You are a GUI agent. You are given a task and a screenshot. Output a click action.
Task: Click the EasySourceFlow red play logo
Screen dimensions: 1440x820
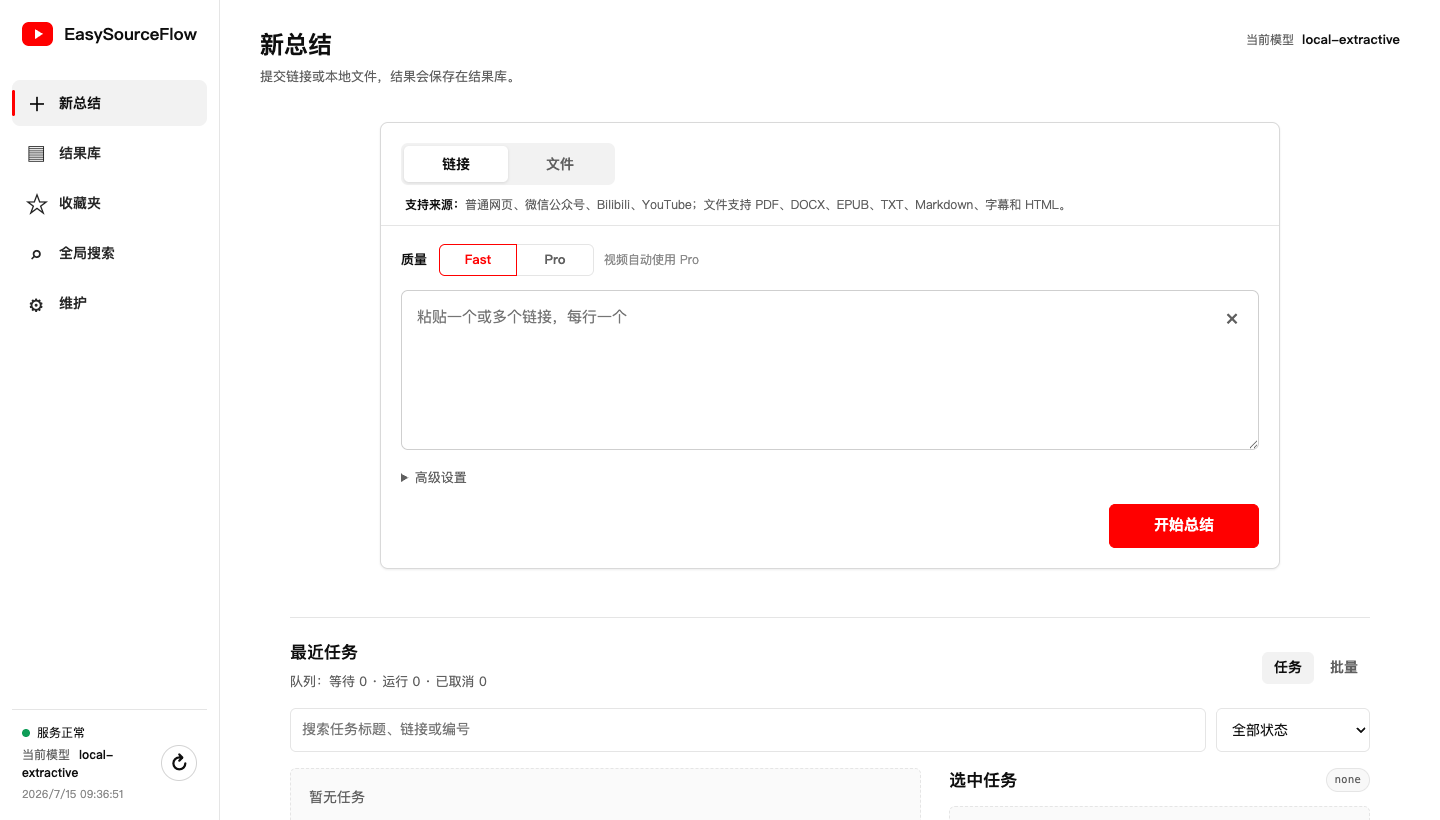pos(37,34)
